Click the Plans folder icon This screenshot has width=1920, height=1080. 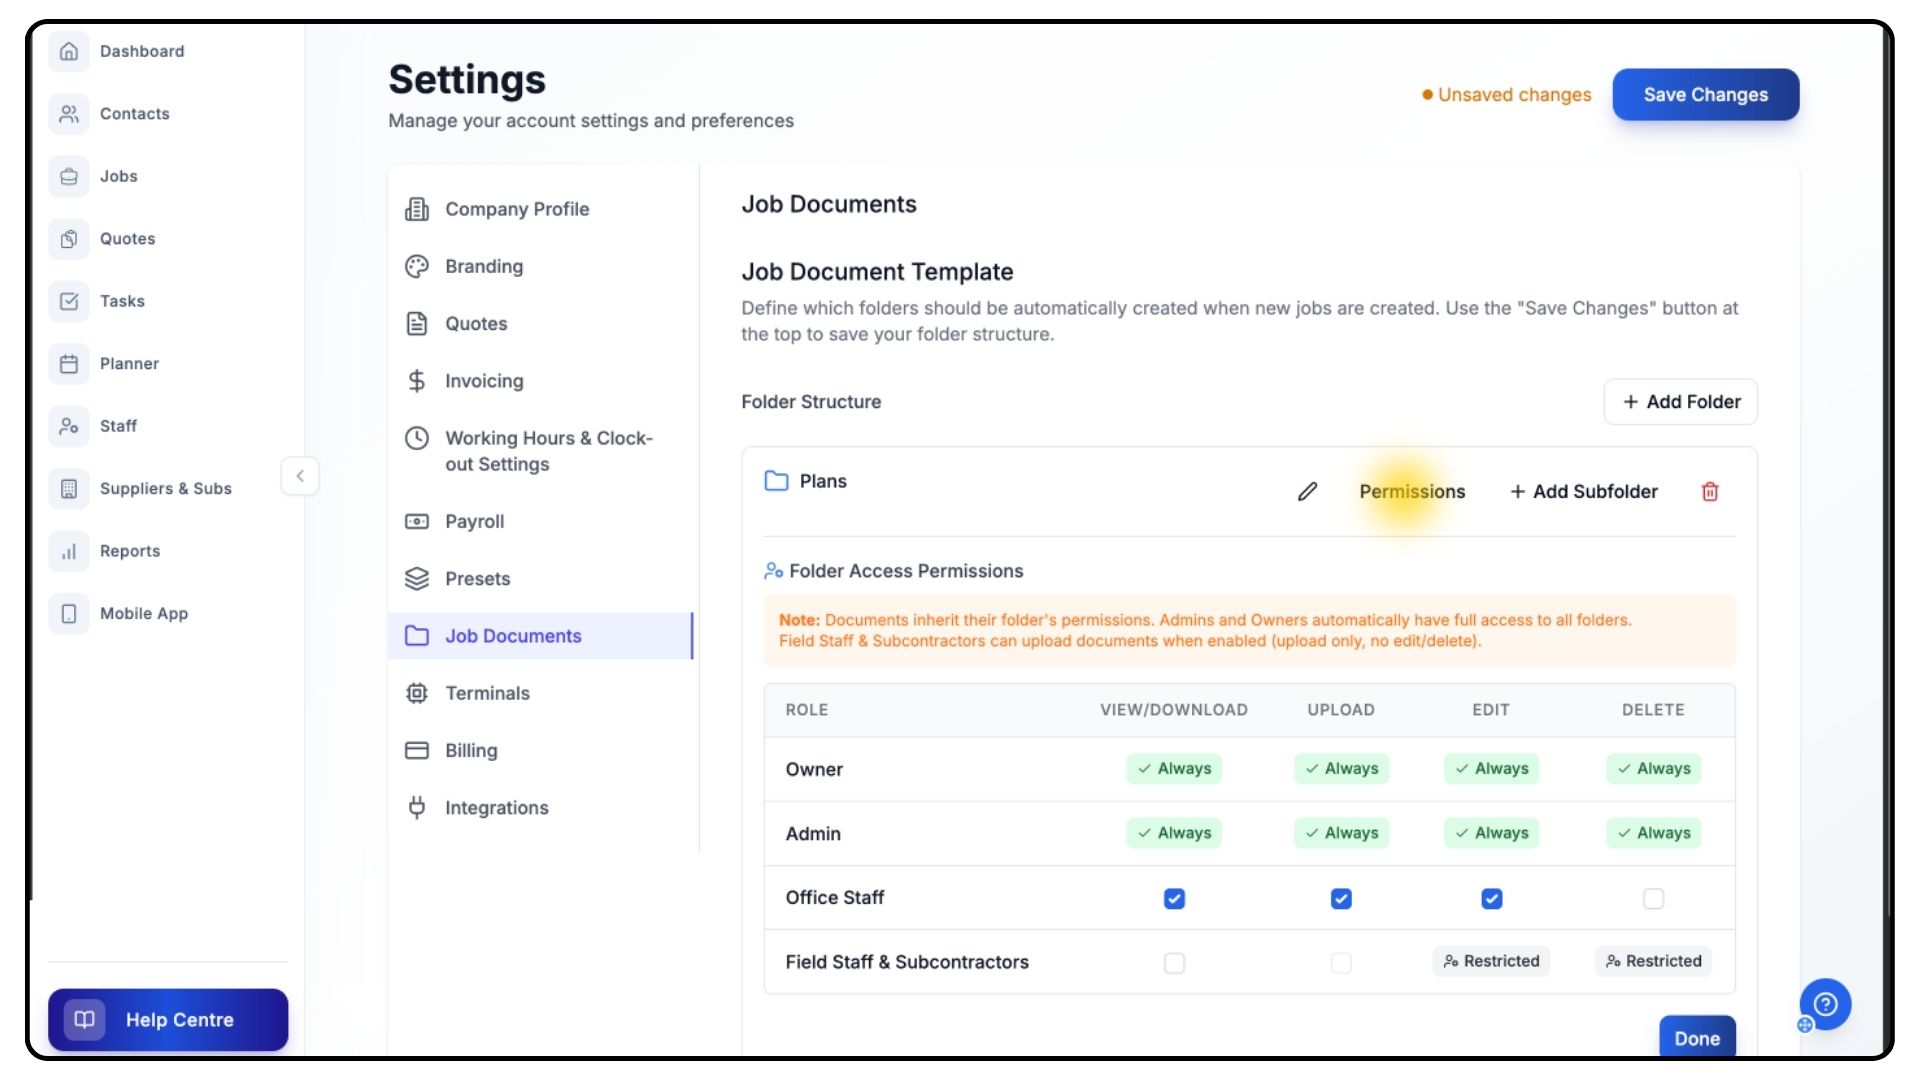pos(776,481)
